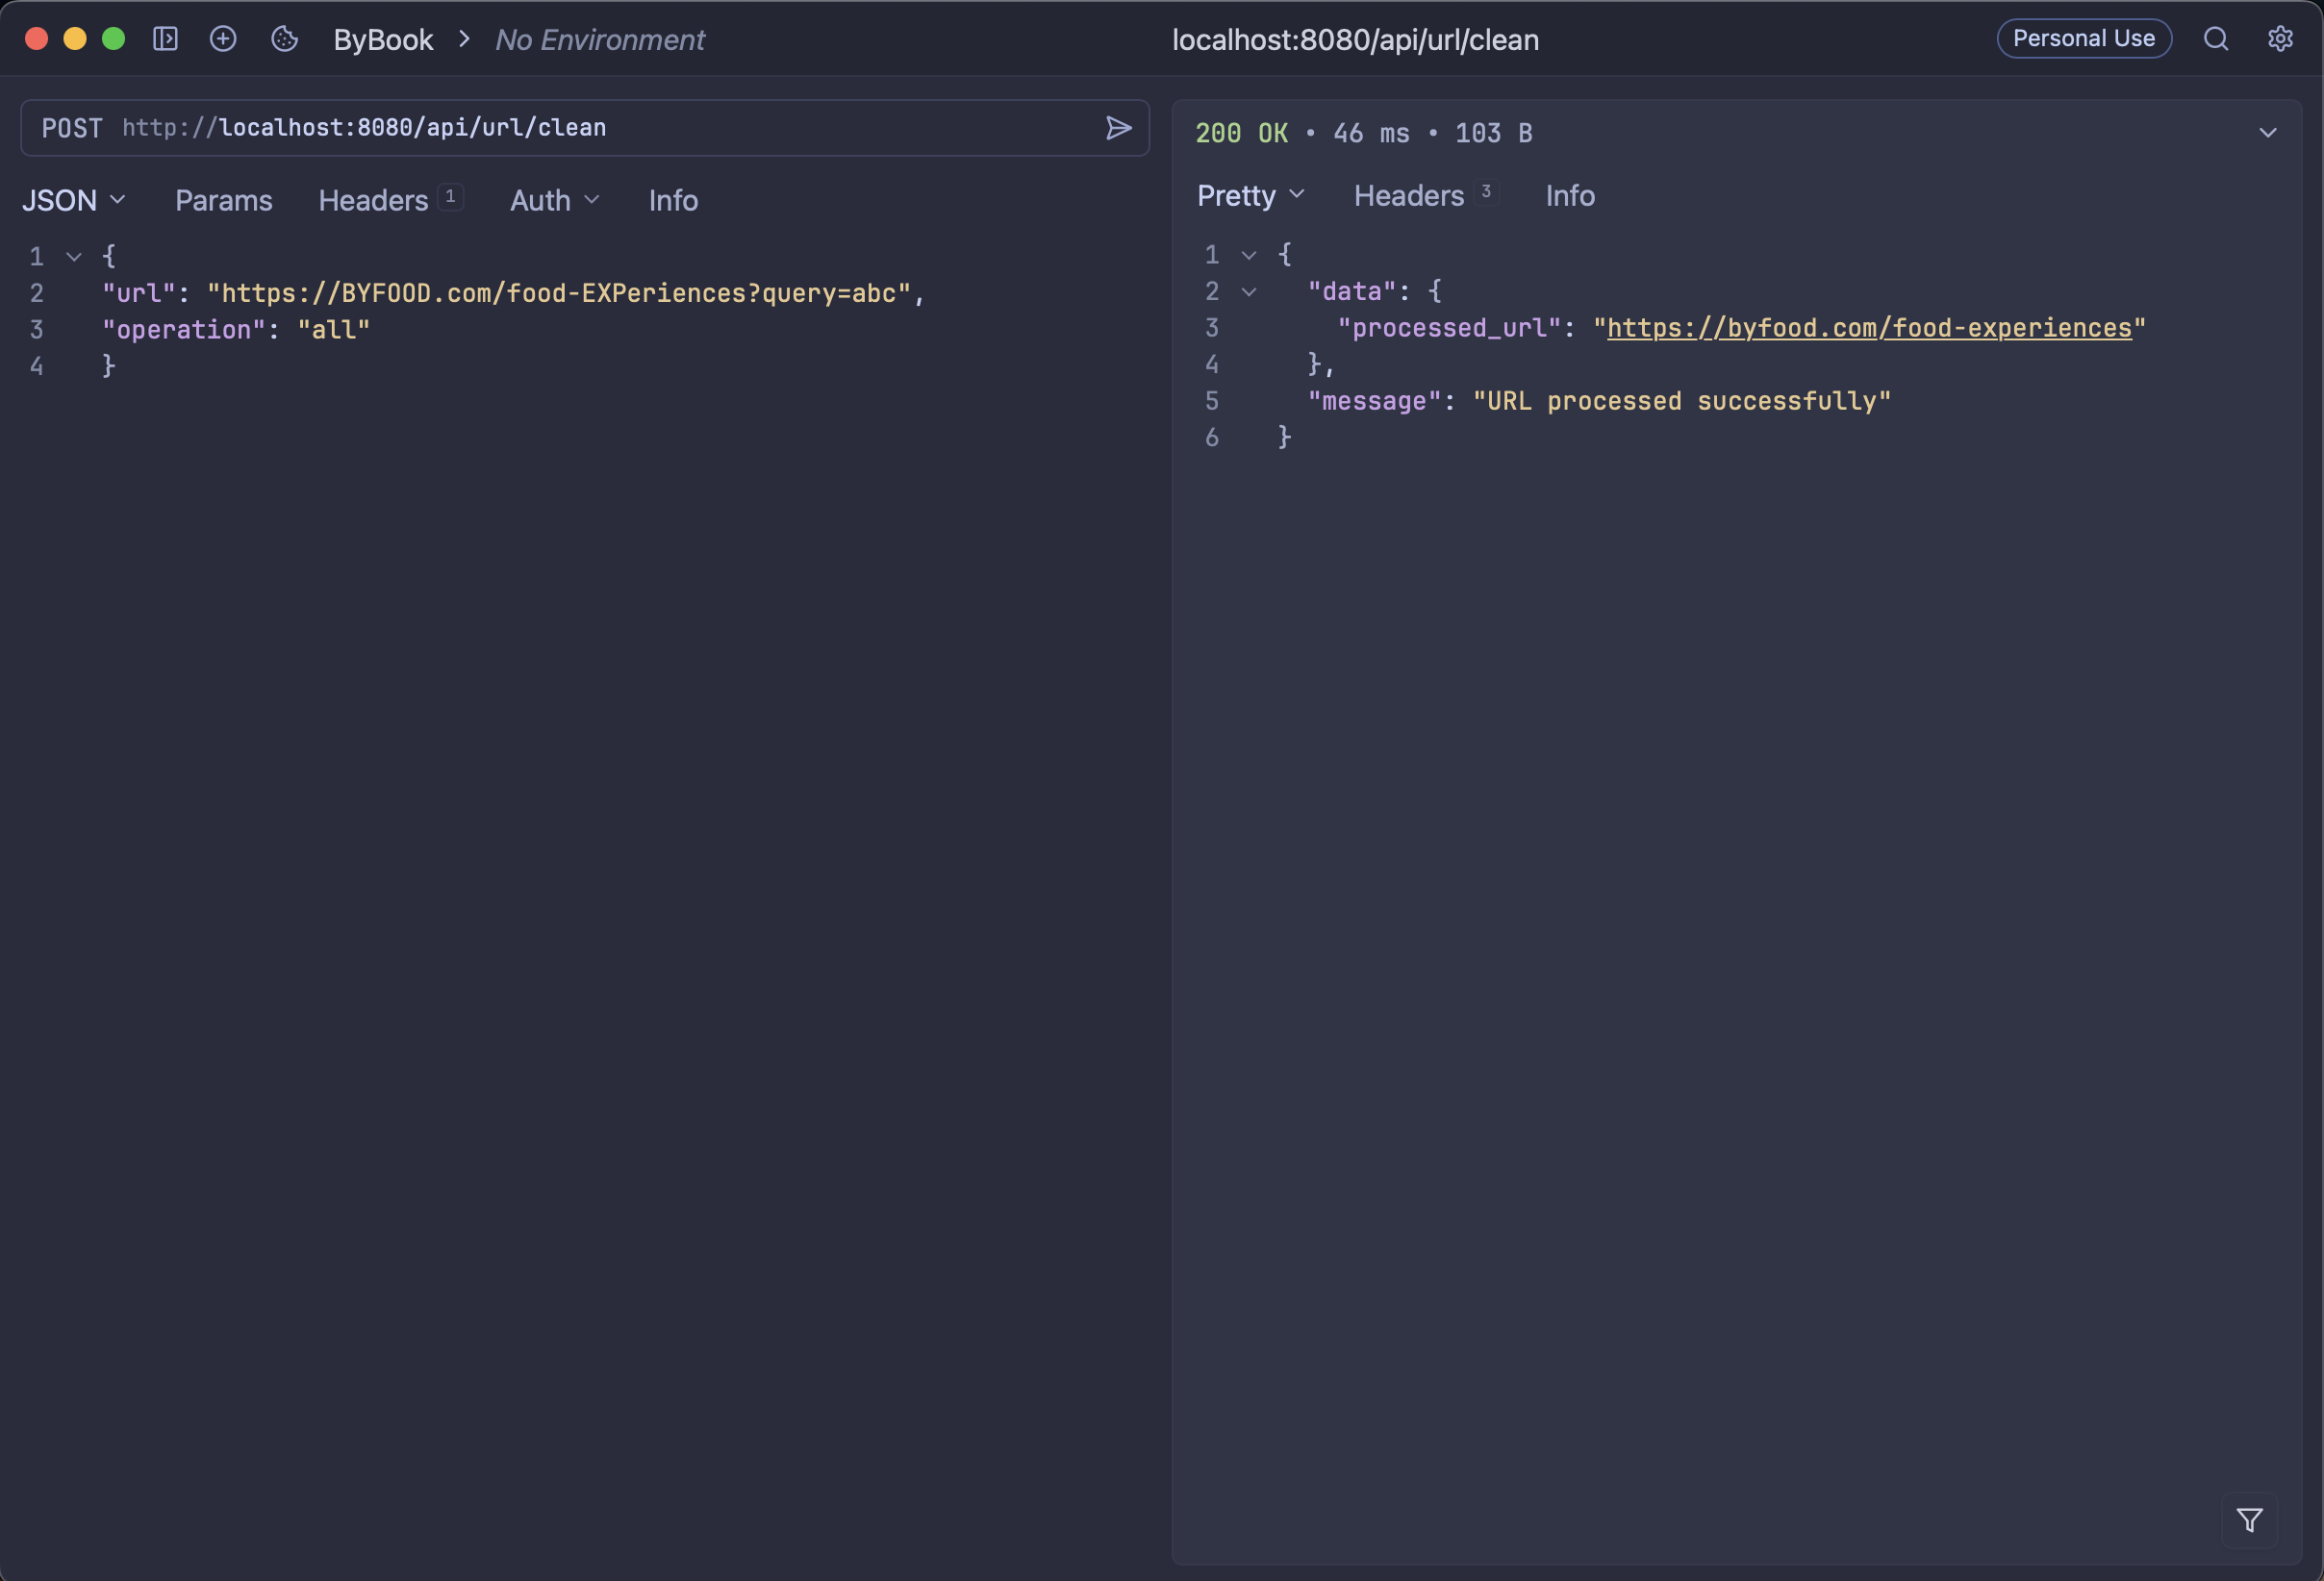Open the Pretty response view dropdown
Viewport: 2324px width, 1581px height.
(1250, 195)
